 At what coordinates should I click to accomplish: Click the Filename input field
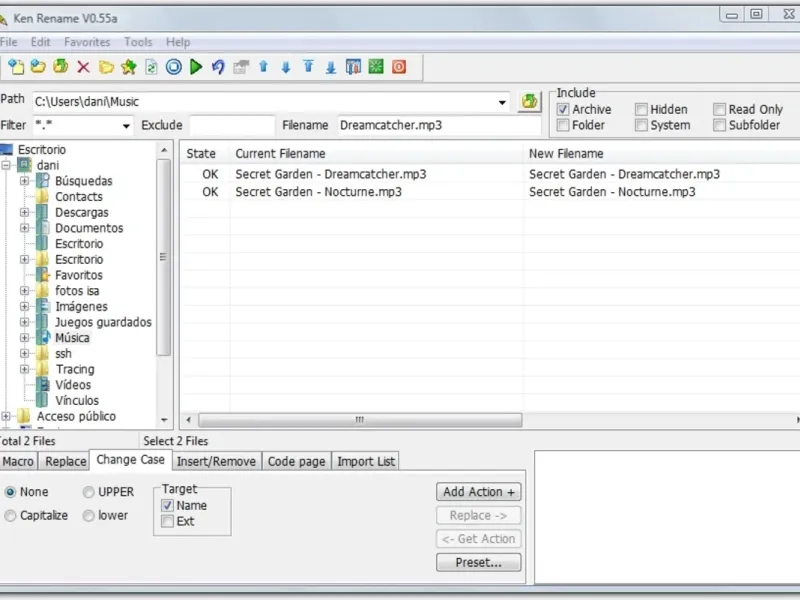[x=439, y=126]
